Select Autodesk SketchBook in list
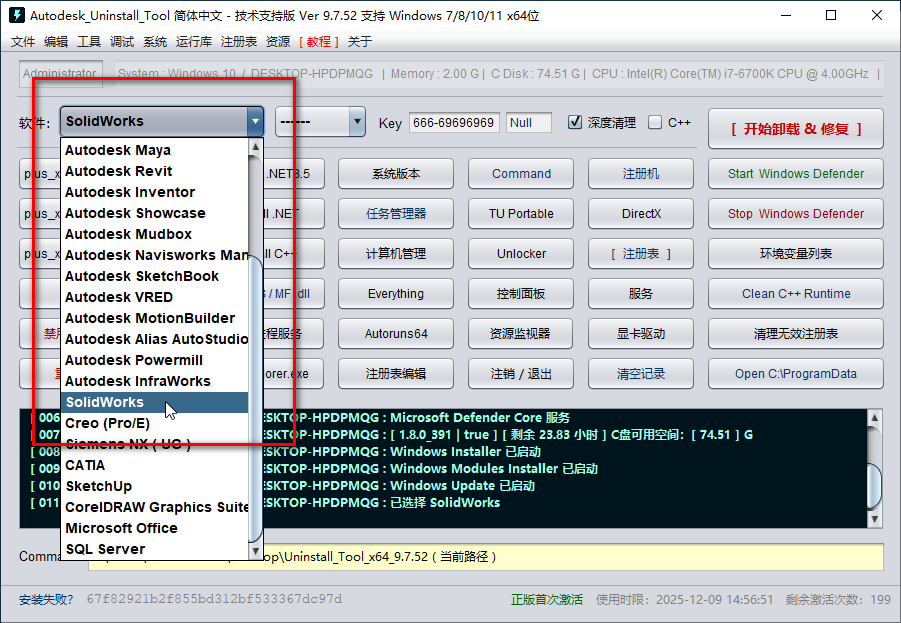 pos(155,276)
